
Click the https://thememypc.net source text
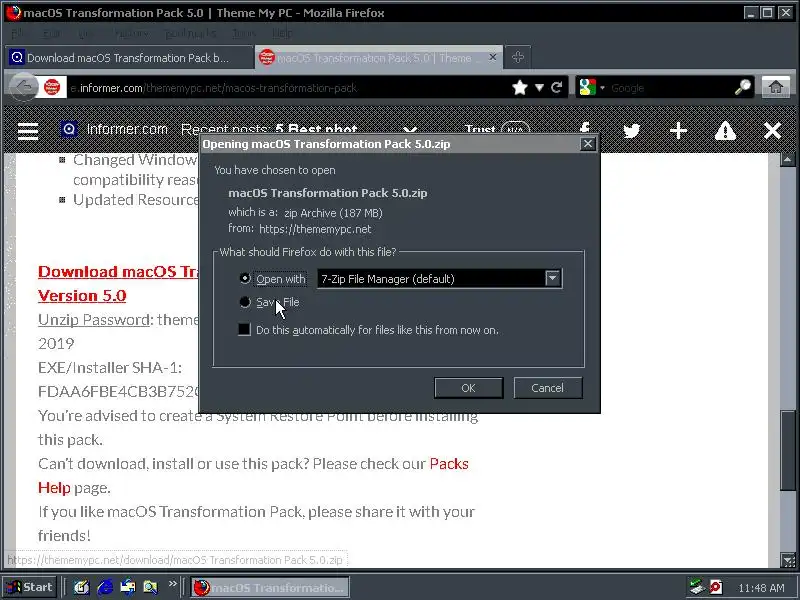tap(315, 229)
